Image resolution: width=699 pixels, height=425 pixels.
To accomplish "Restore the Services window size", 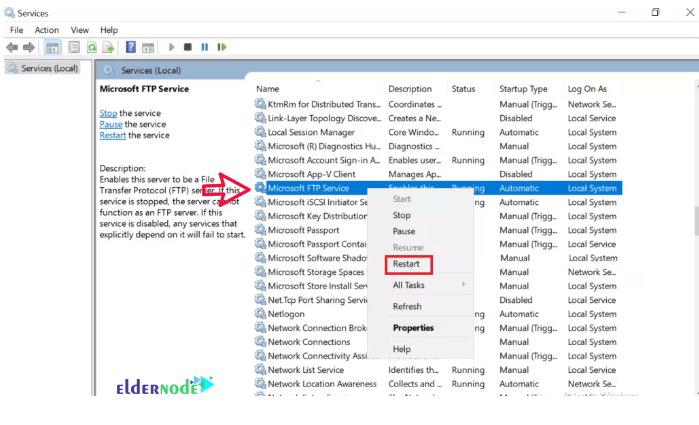I will point(655,12).
